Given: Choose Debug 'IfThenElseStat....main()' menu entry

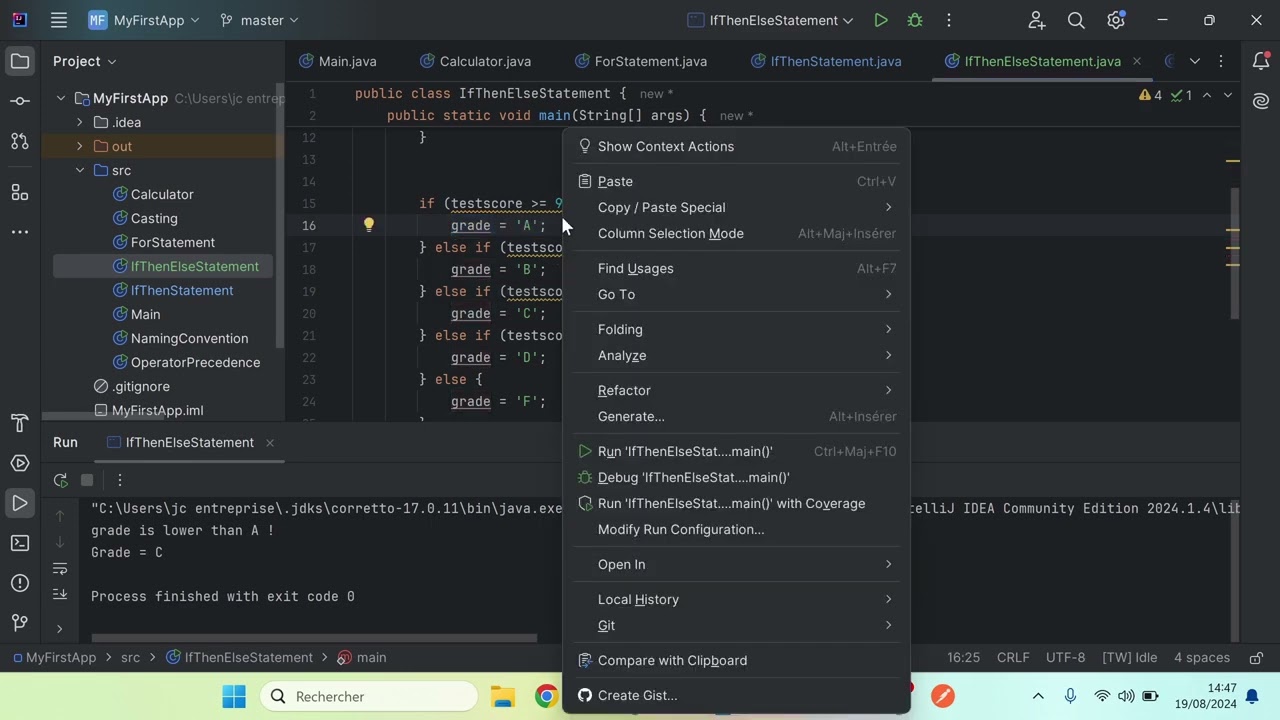Looking at the screenshot, I should [x=738, y=477].
